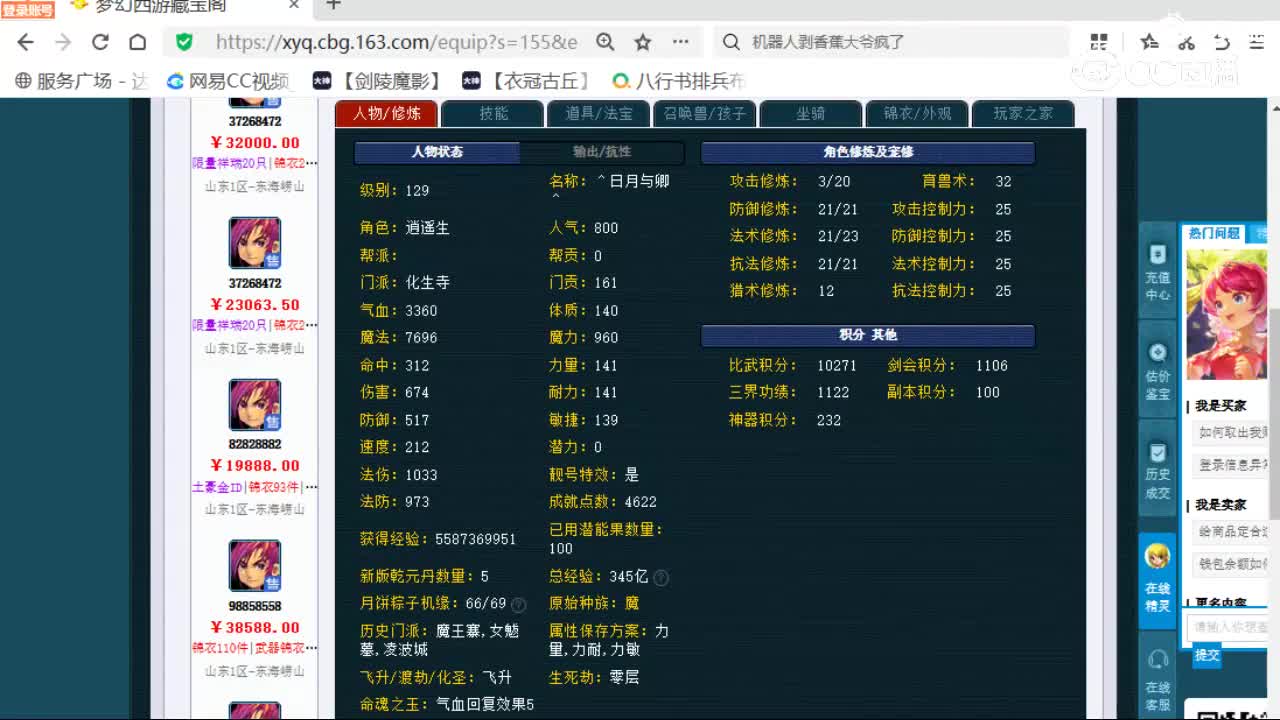Screen dimensions: 1280x720
Task: Open the ¥19888.00 listing avatar
Action: (x=255, y=405)
